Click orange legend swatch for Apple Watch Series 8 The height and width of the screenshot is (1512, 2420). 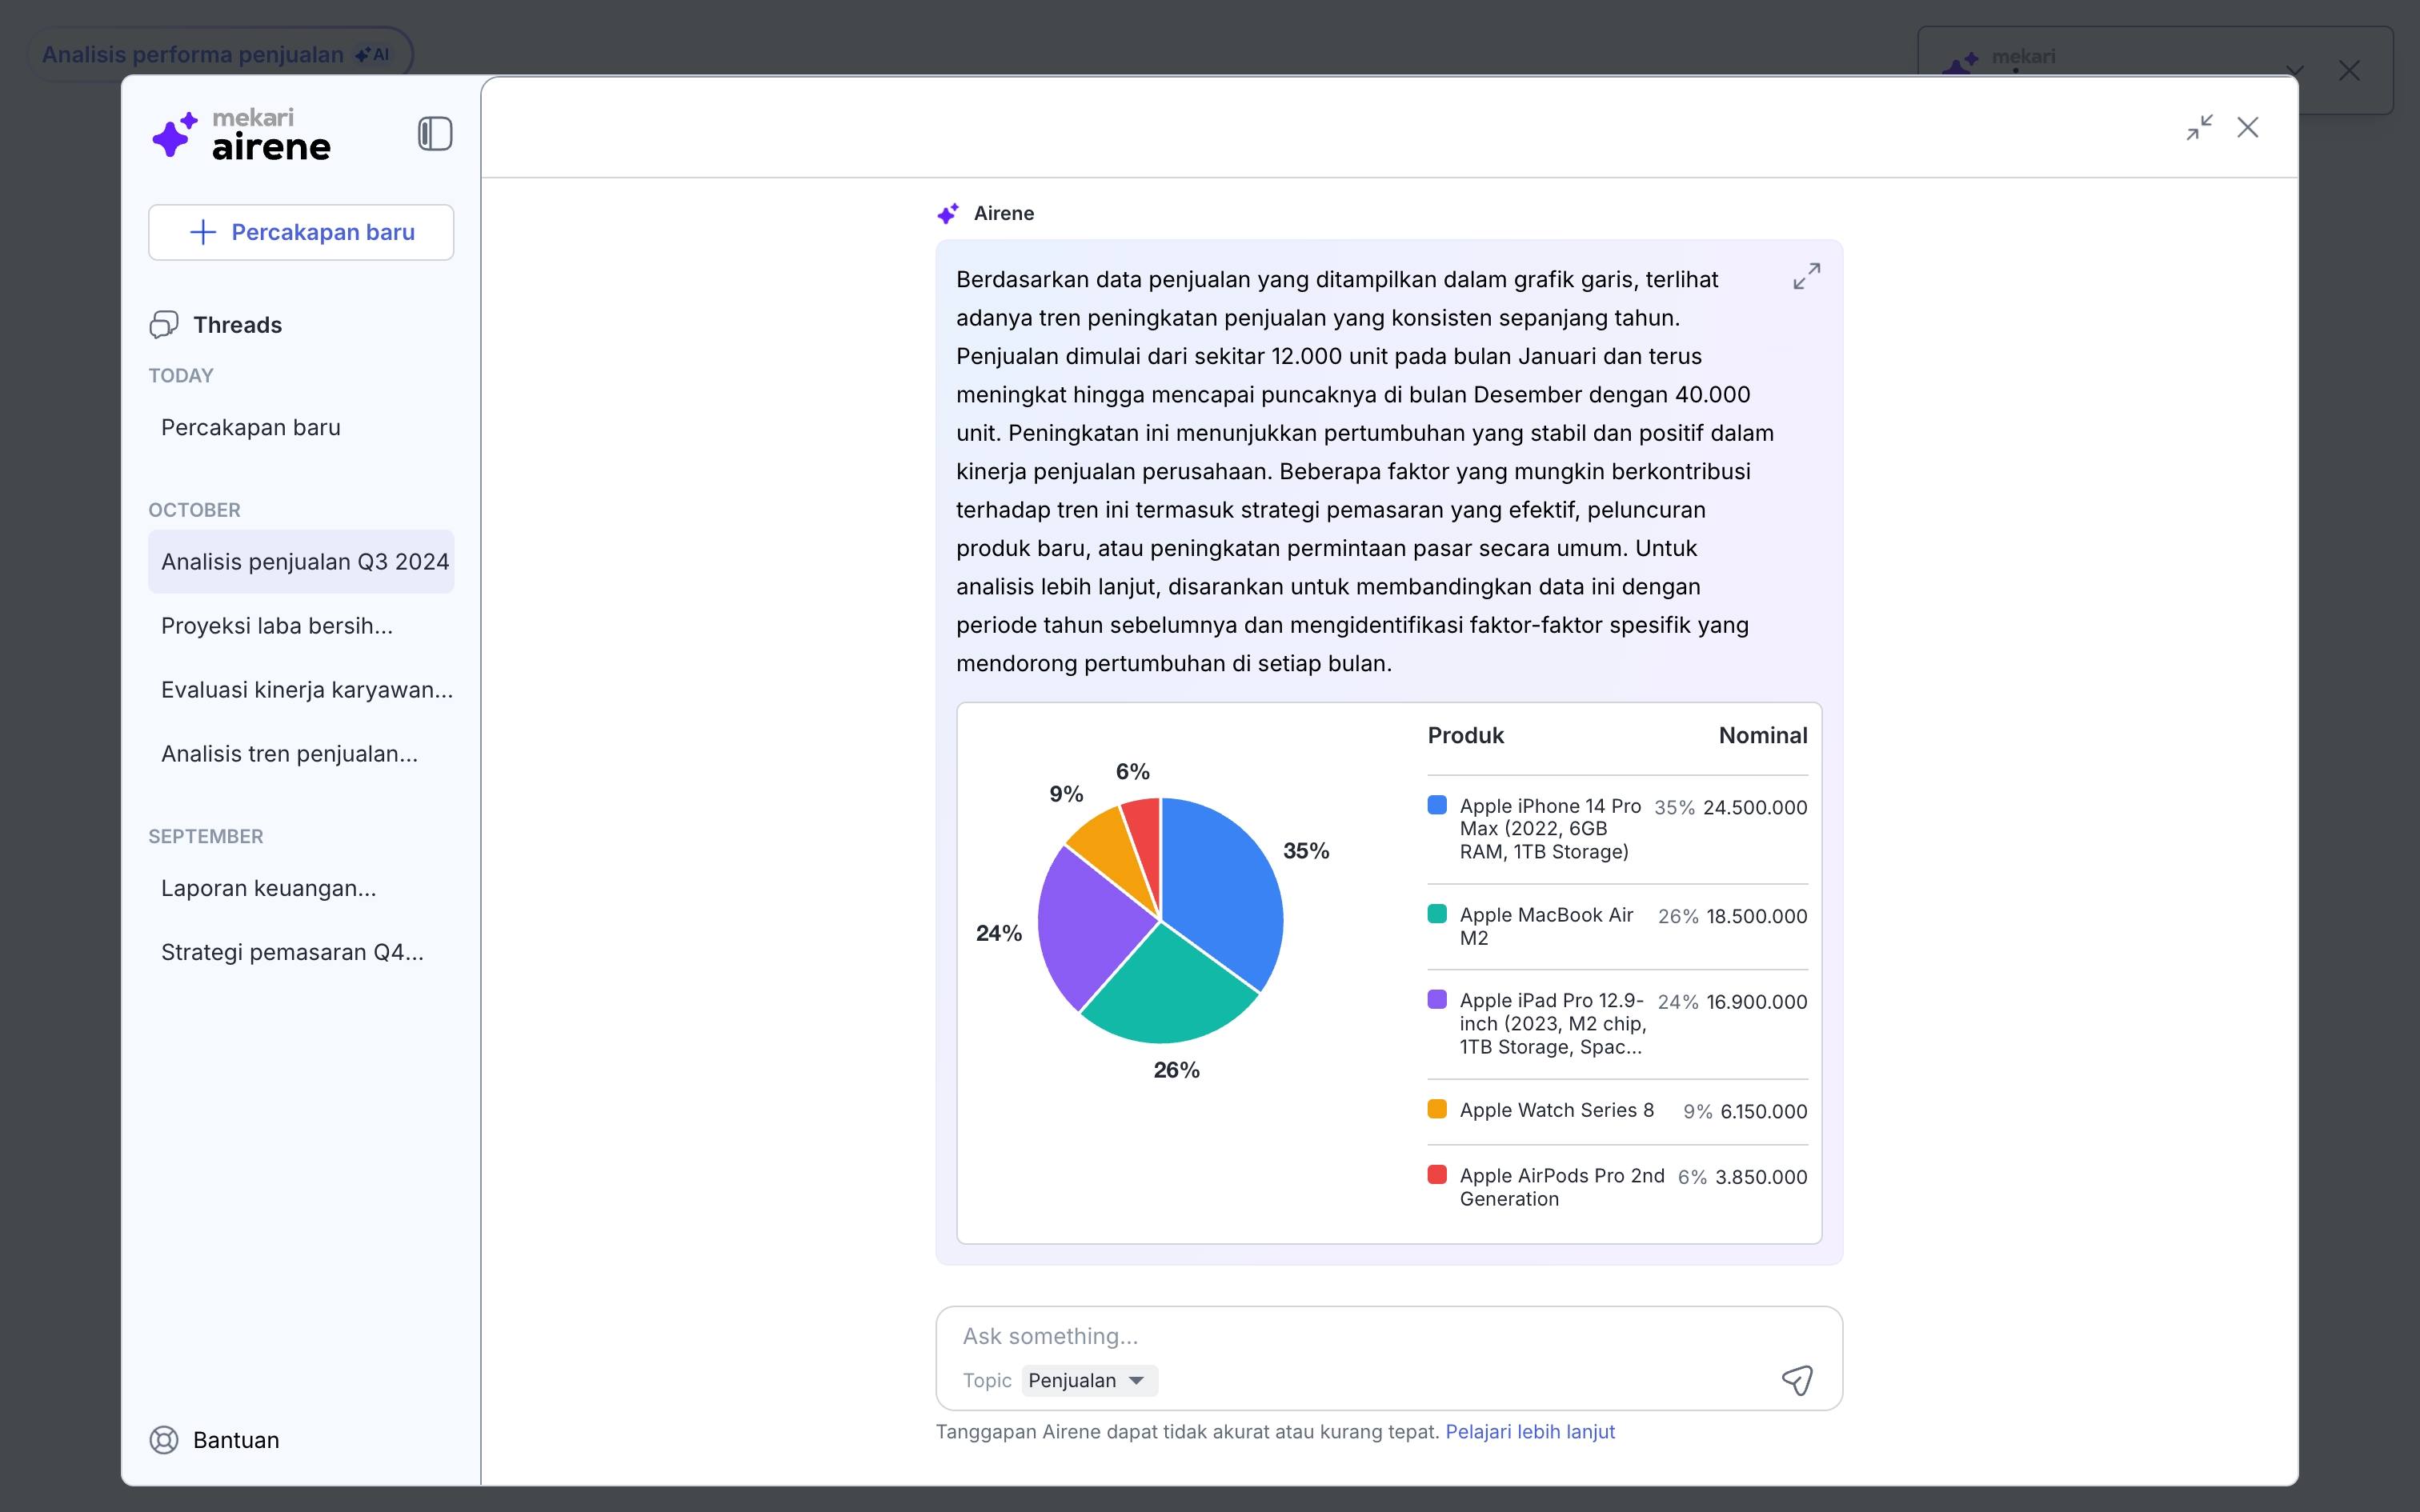[x=1437, y=1109]
